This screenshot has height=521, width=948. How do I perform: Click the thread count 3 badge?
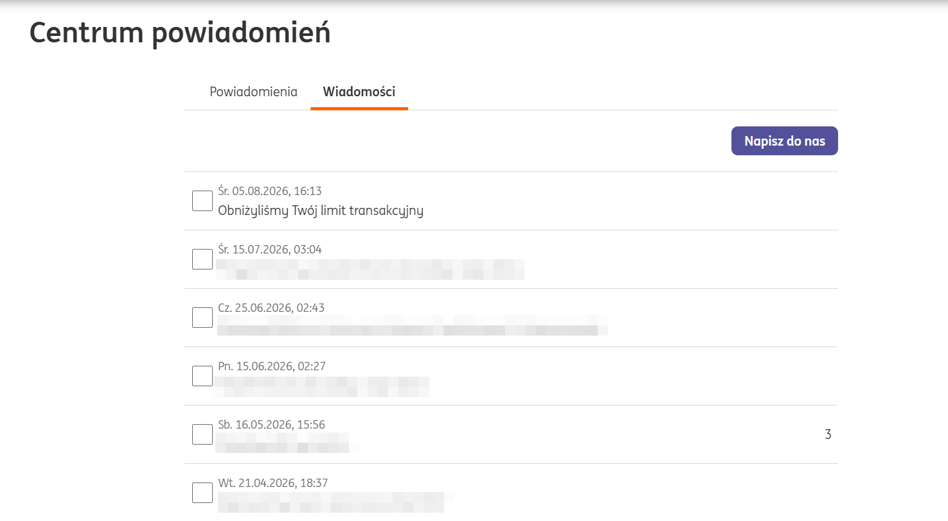click(x=828, y=435)
